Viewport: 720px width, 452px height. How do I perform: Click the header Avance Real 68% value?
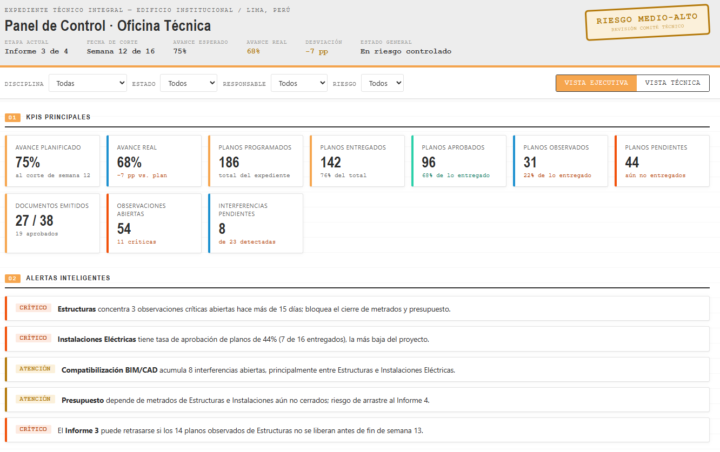(x=253, y=51)
